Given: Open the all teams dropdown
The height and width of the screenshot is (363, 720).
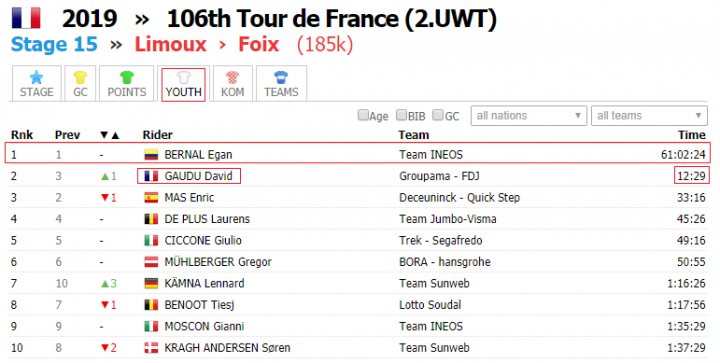Looking at the screenshot, I should 649,116.
